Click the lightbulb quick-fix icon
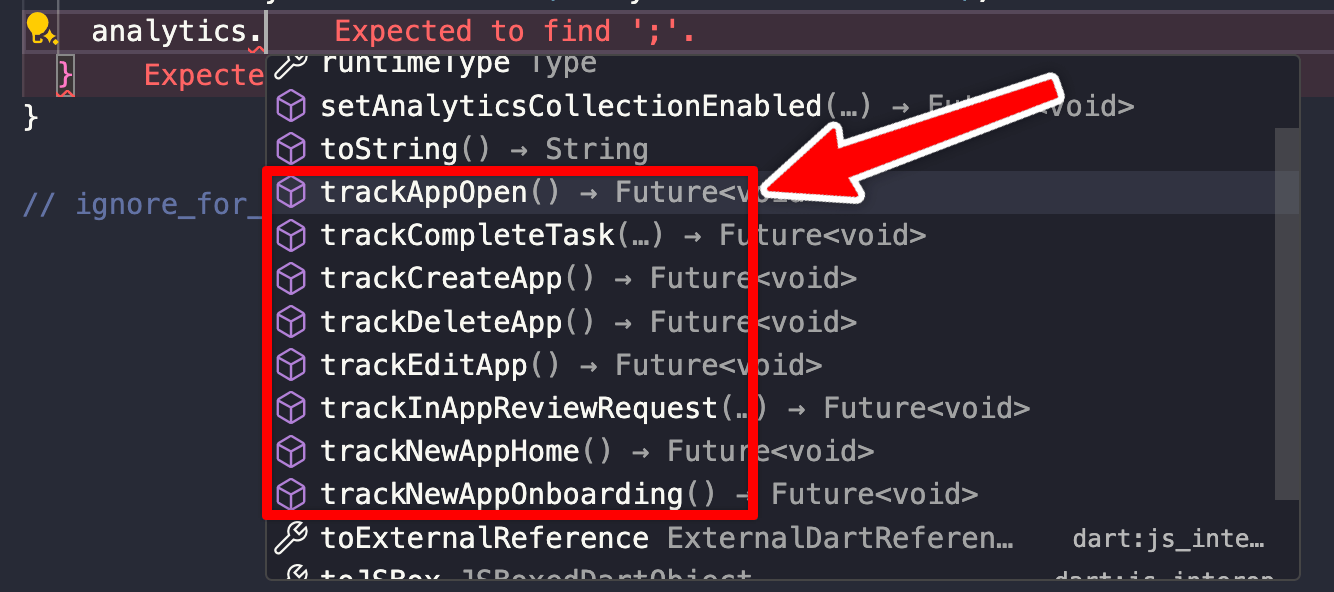The height and width of the screenshot is (592, 1334). (x=42, y=30)
